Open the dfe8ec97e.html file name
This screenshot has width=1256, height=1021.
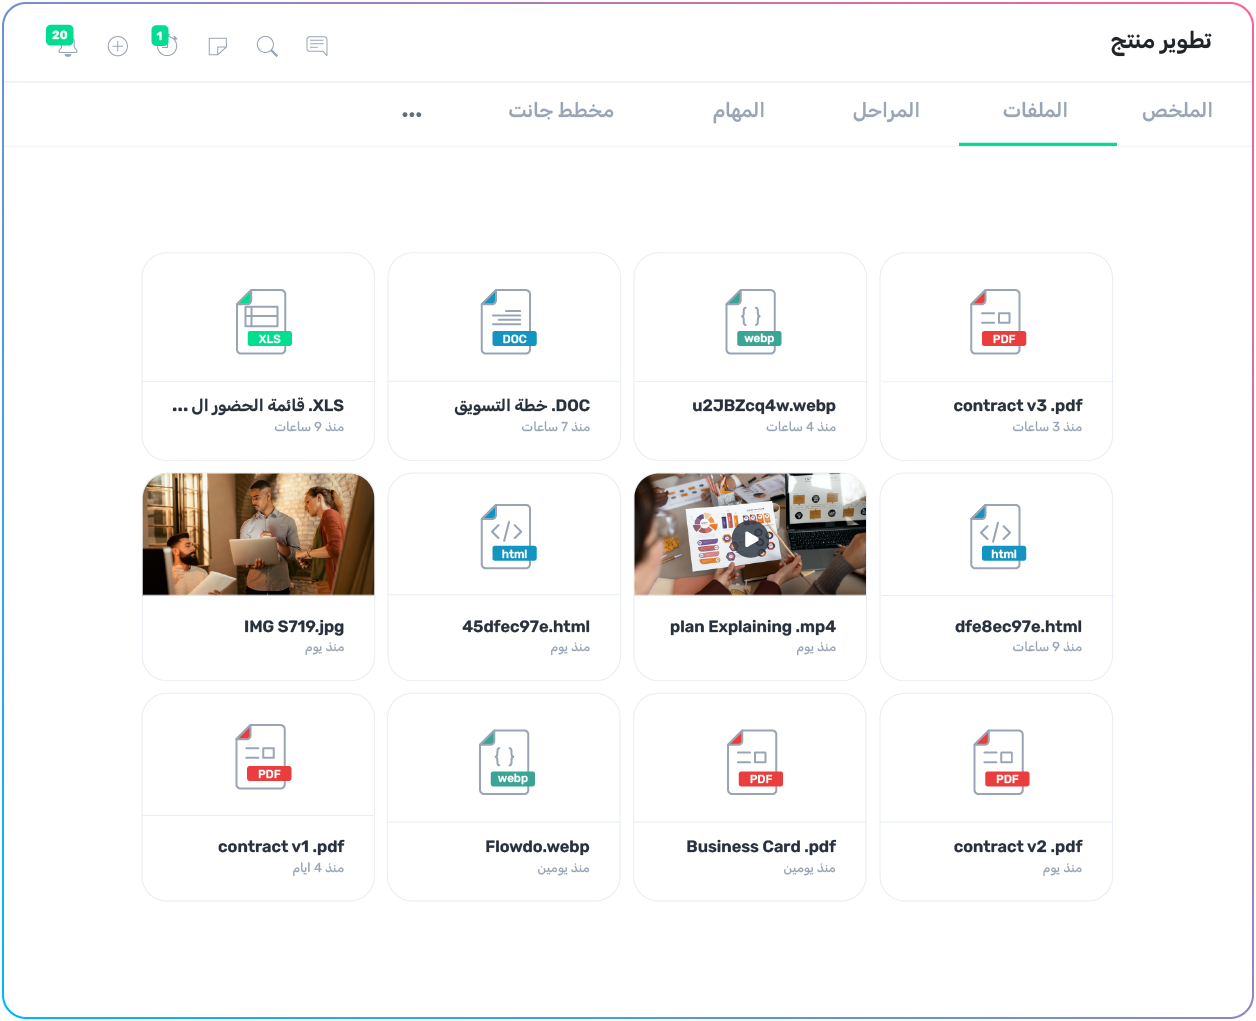tap(1018, 627)
